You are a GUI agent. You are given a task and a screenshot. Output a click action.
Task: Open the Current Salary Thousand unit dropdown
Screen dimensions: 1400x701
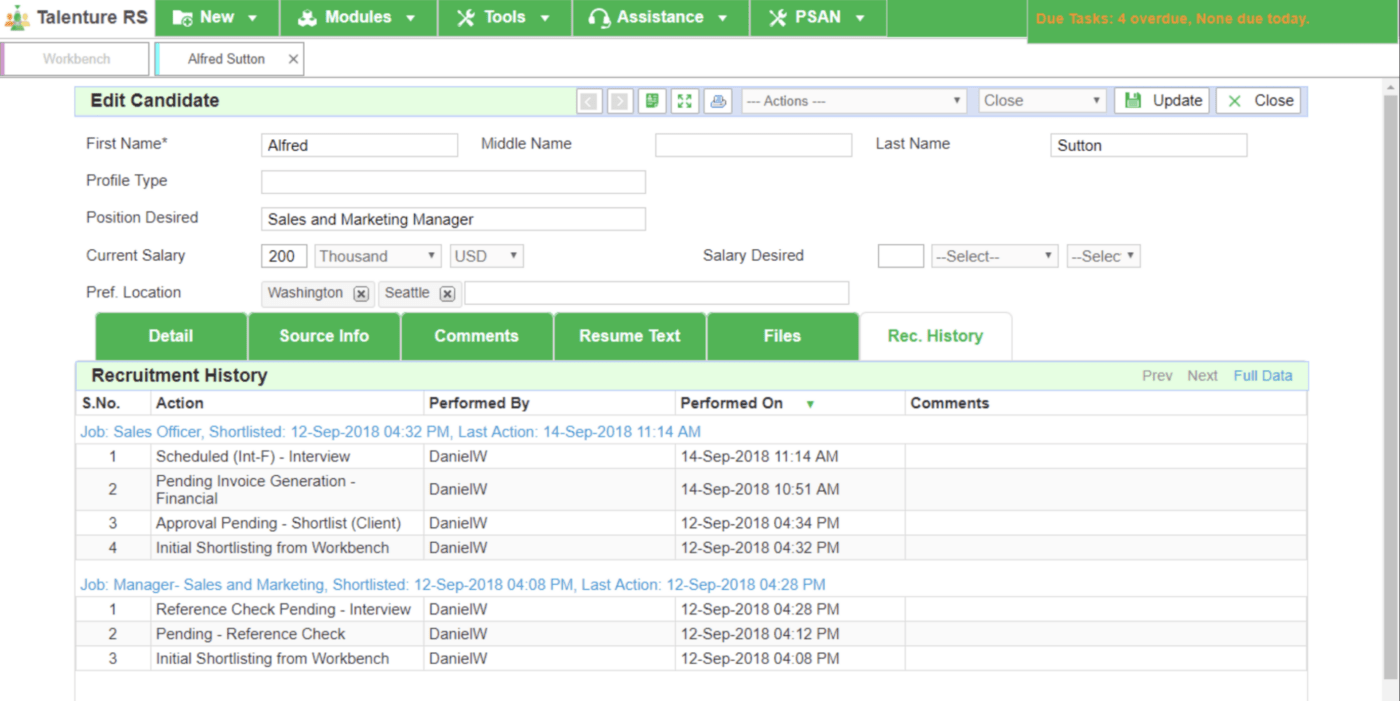point(378,256)
